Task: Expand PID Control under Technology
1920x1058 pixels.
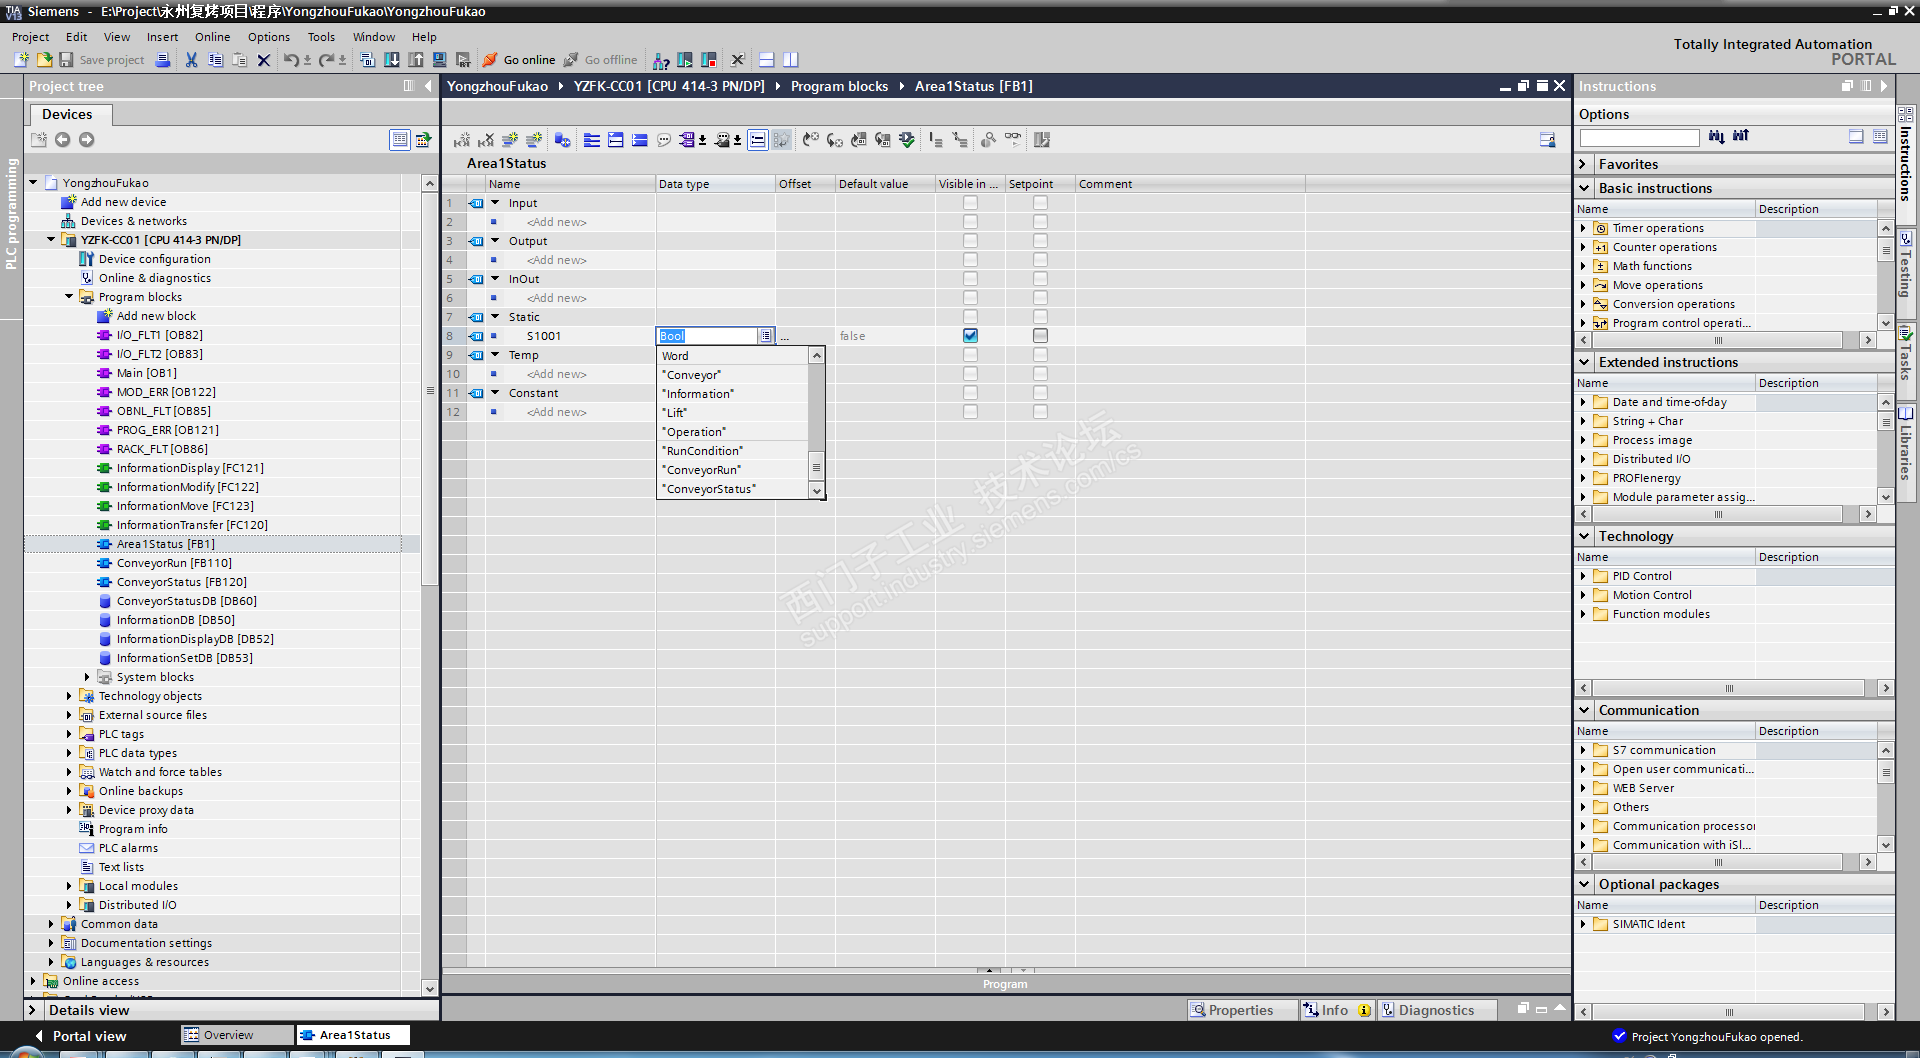Action: [1583, 576]
